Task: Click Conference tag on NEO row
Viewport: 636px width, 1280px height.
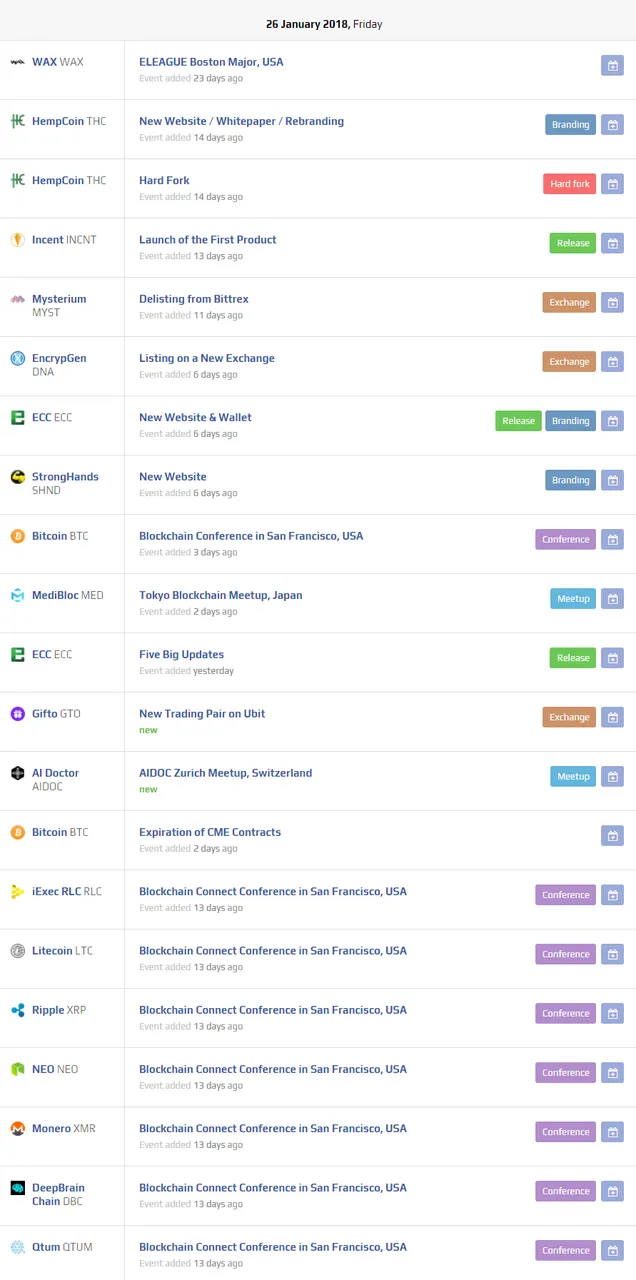Action: click(x=565, y=1072)
